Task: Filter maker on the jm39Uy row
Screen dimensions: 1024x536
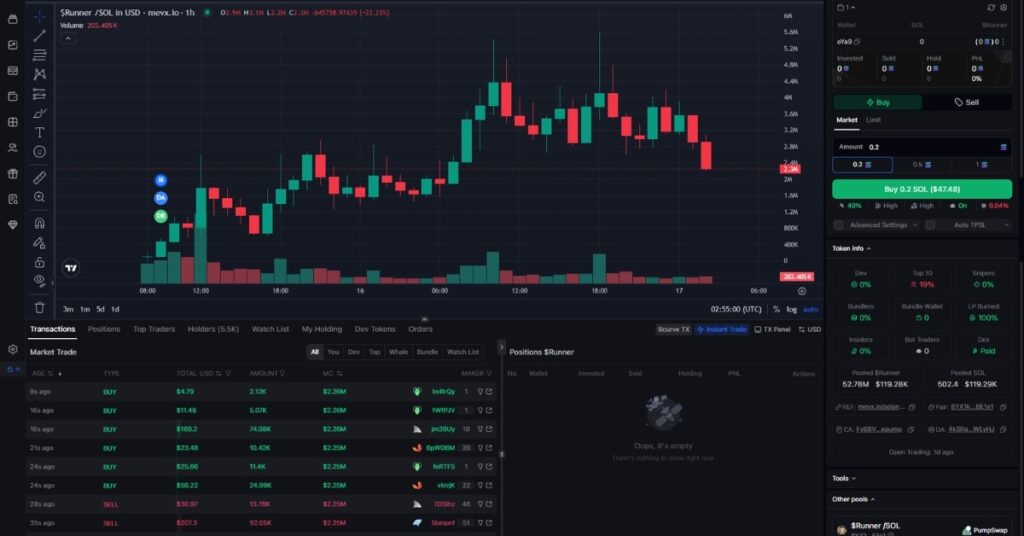Action: pos(480,430)
